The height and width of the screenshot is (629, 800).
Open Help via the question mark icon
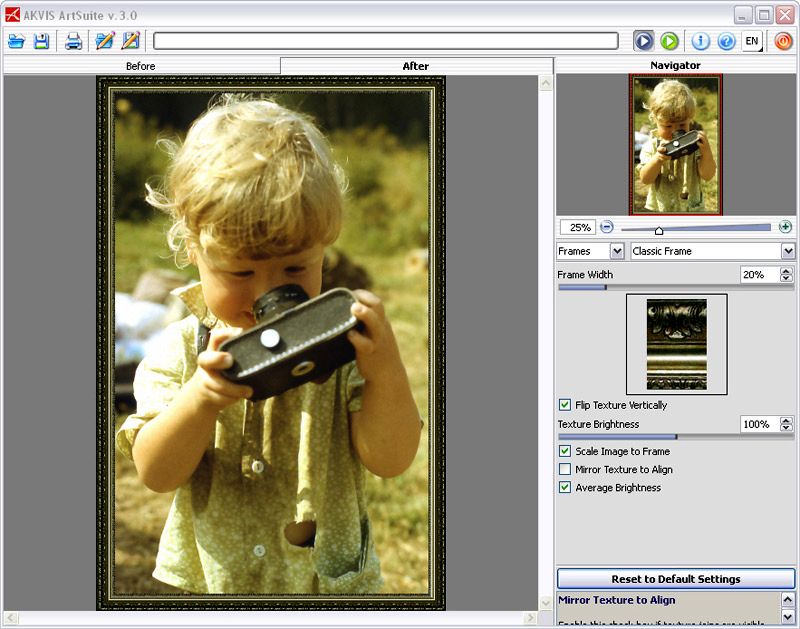726,41
